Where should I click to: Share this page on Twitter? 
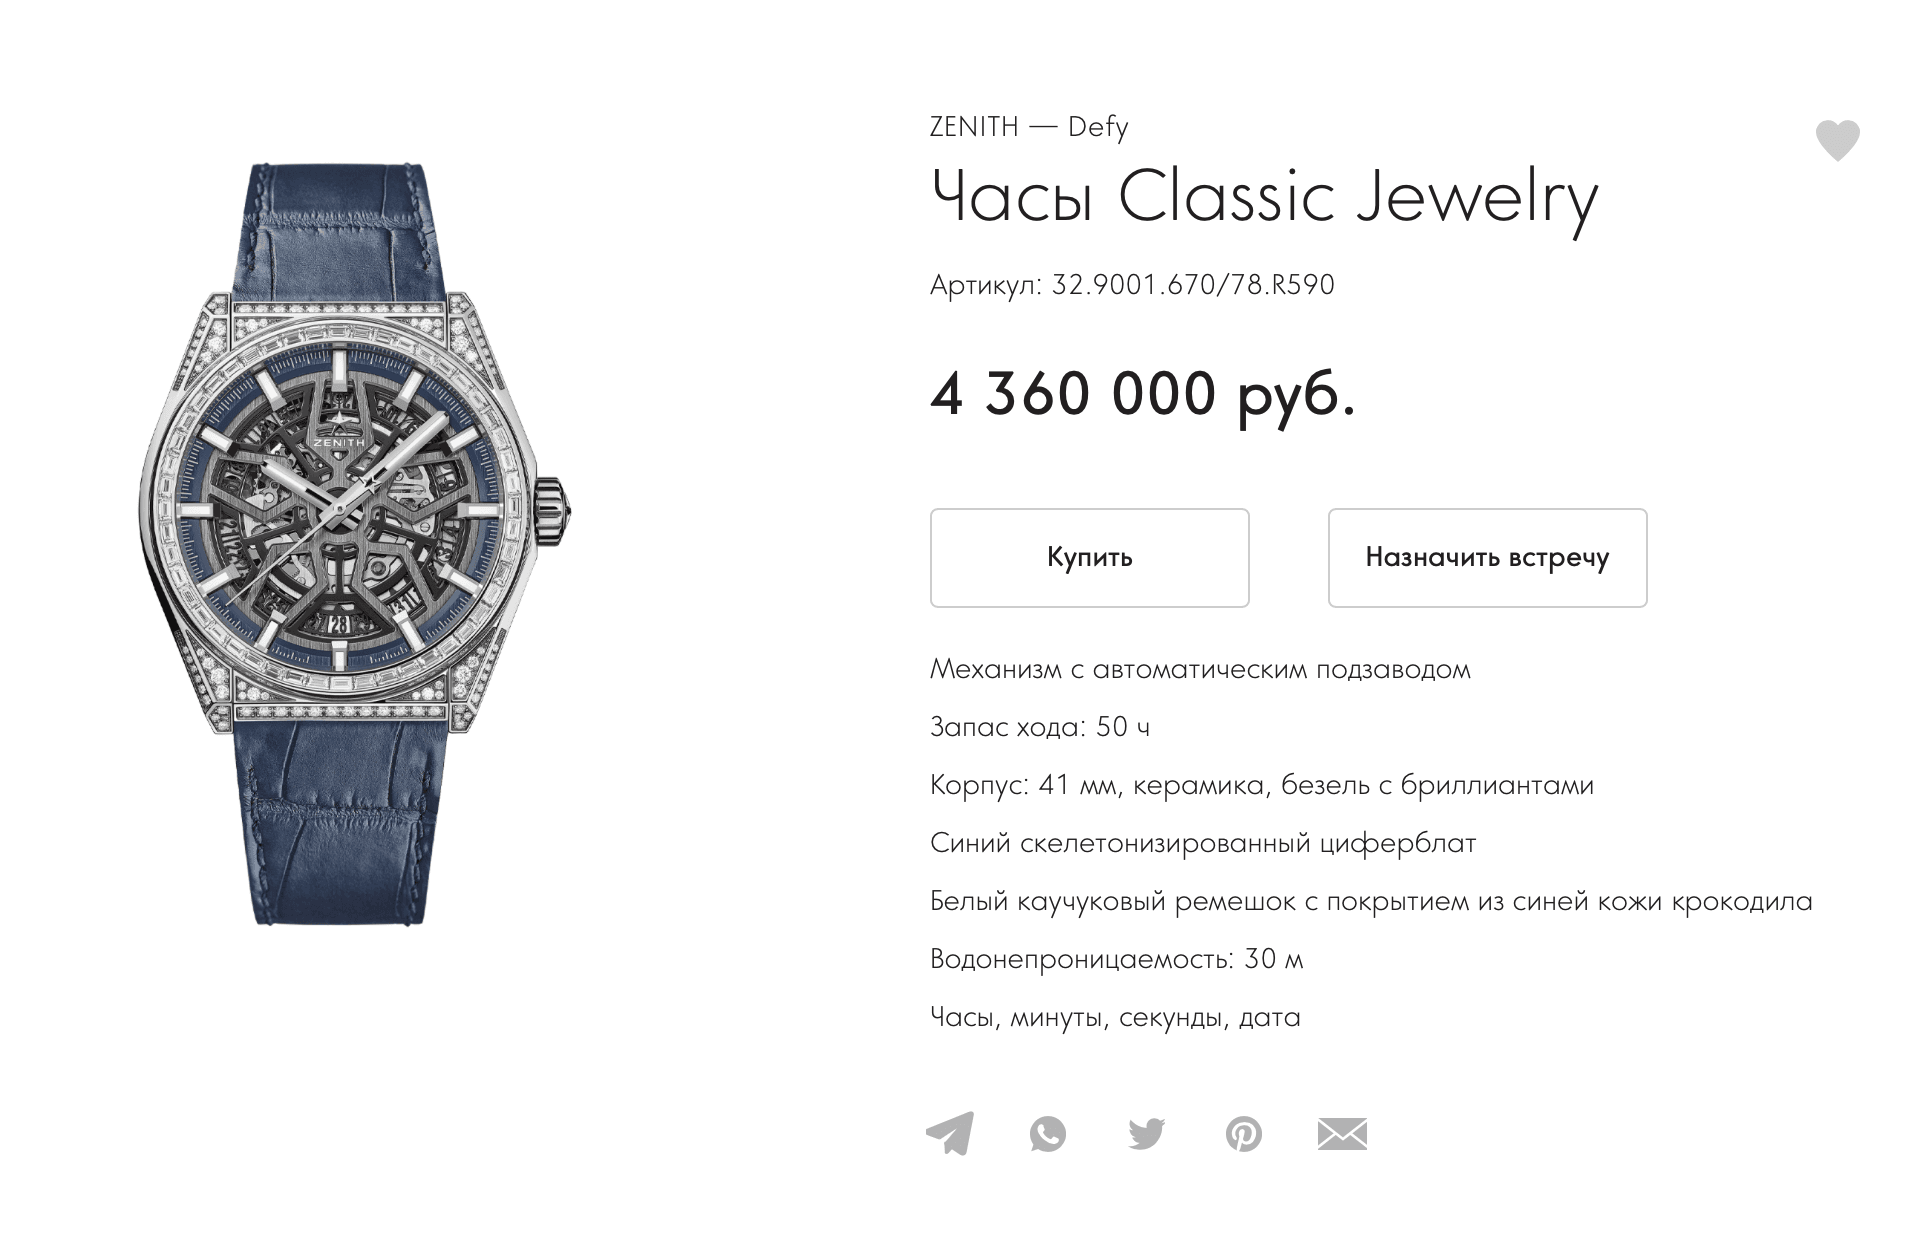(1146, 1134)
